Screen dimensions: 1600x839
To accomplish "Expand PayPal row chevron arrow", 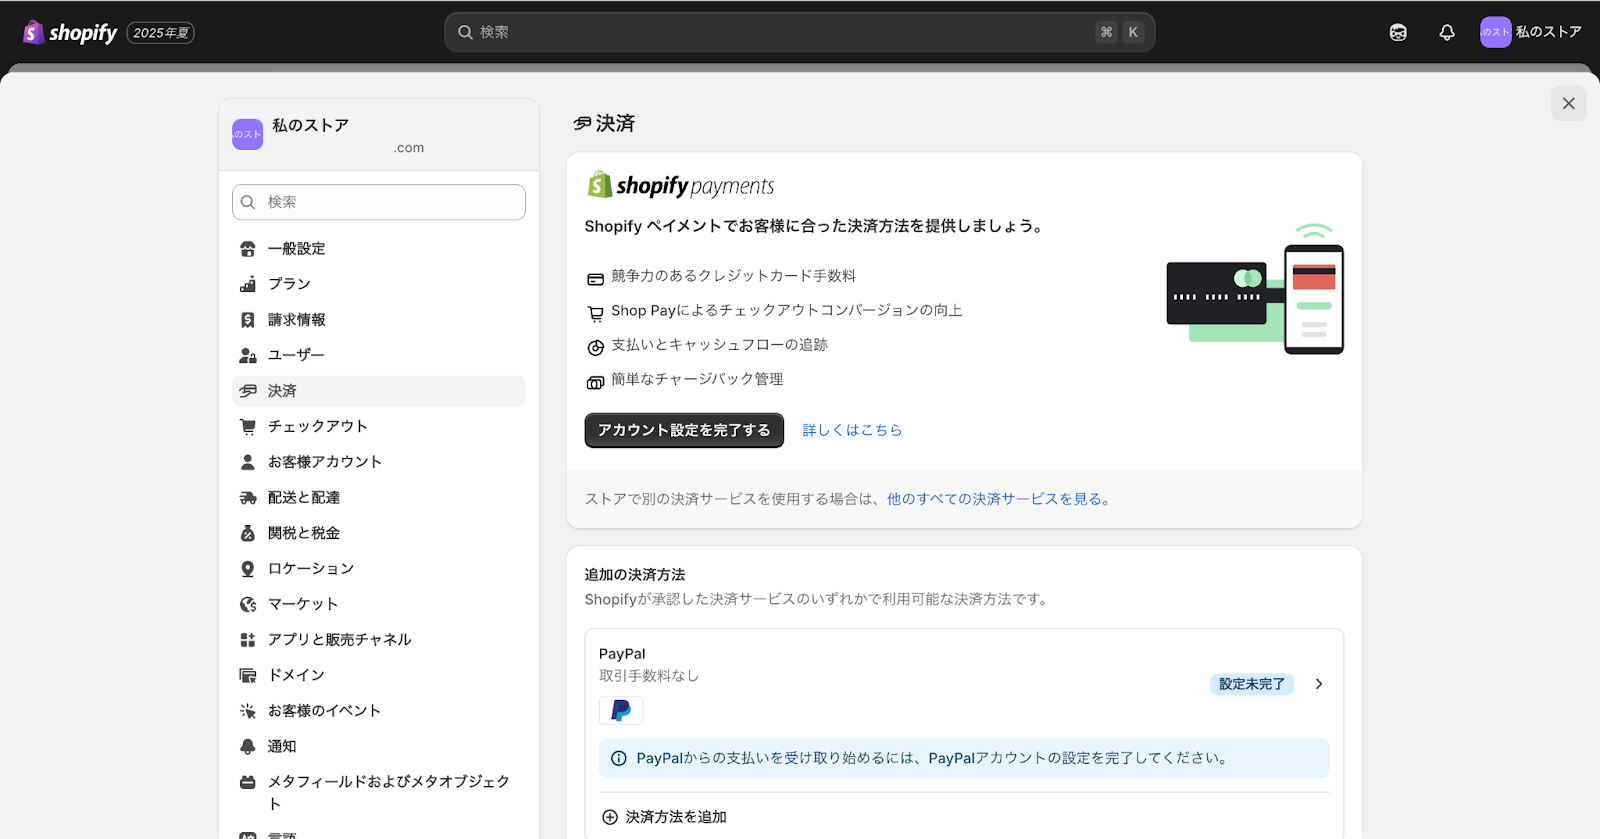I will click(1319, 684).
